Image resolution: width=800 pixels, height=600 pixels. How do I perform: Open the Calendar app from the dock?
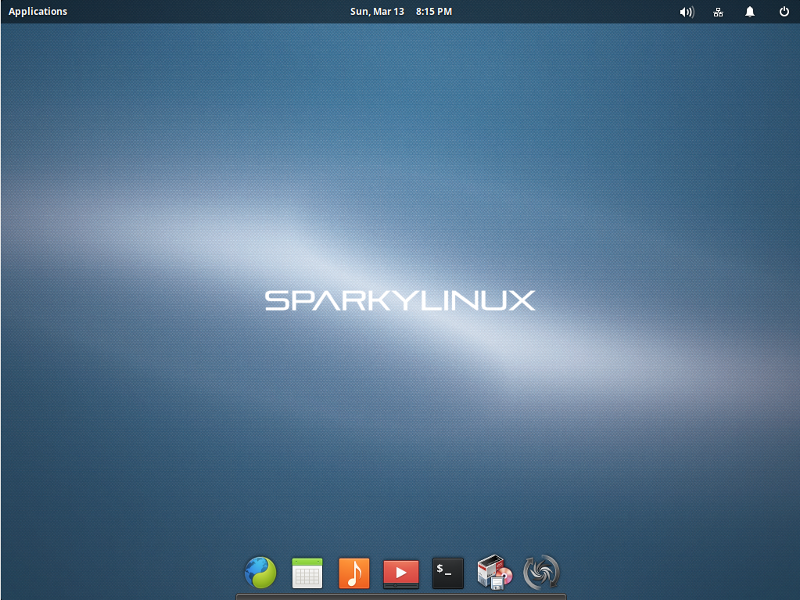pyautogui.click(x=307, y=572)
